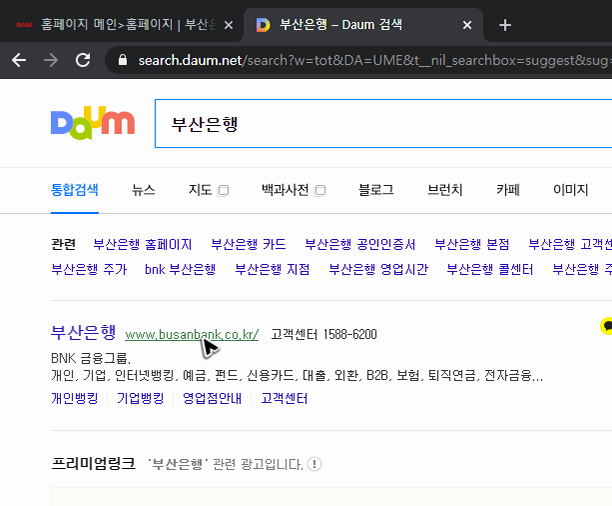Reload the page with the refresh icon

(x=83, y=60)
